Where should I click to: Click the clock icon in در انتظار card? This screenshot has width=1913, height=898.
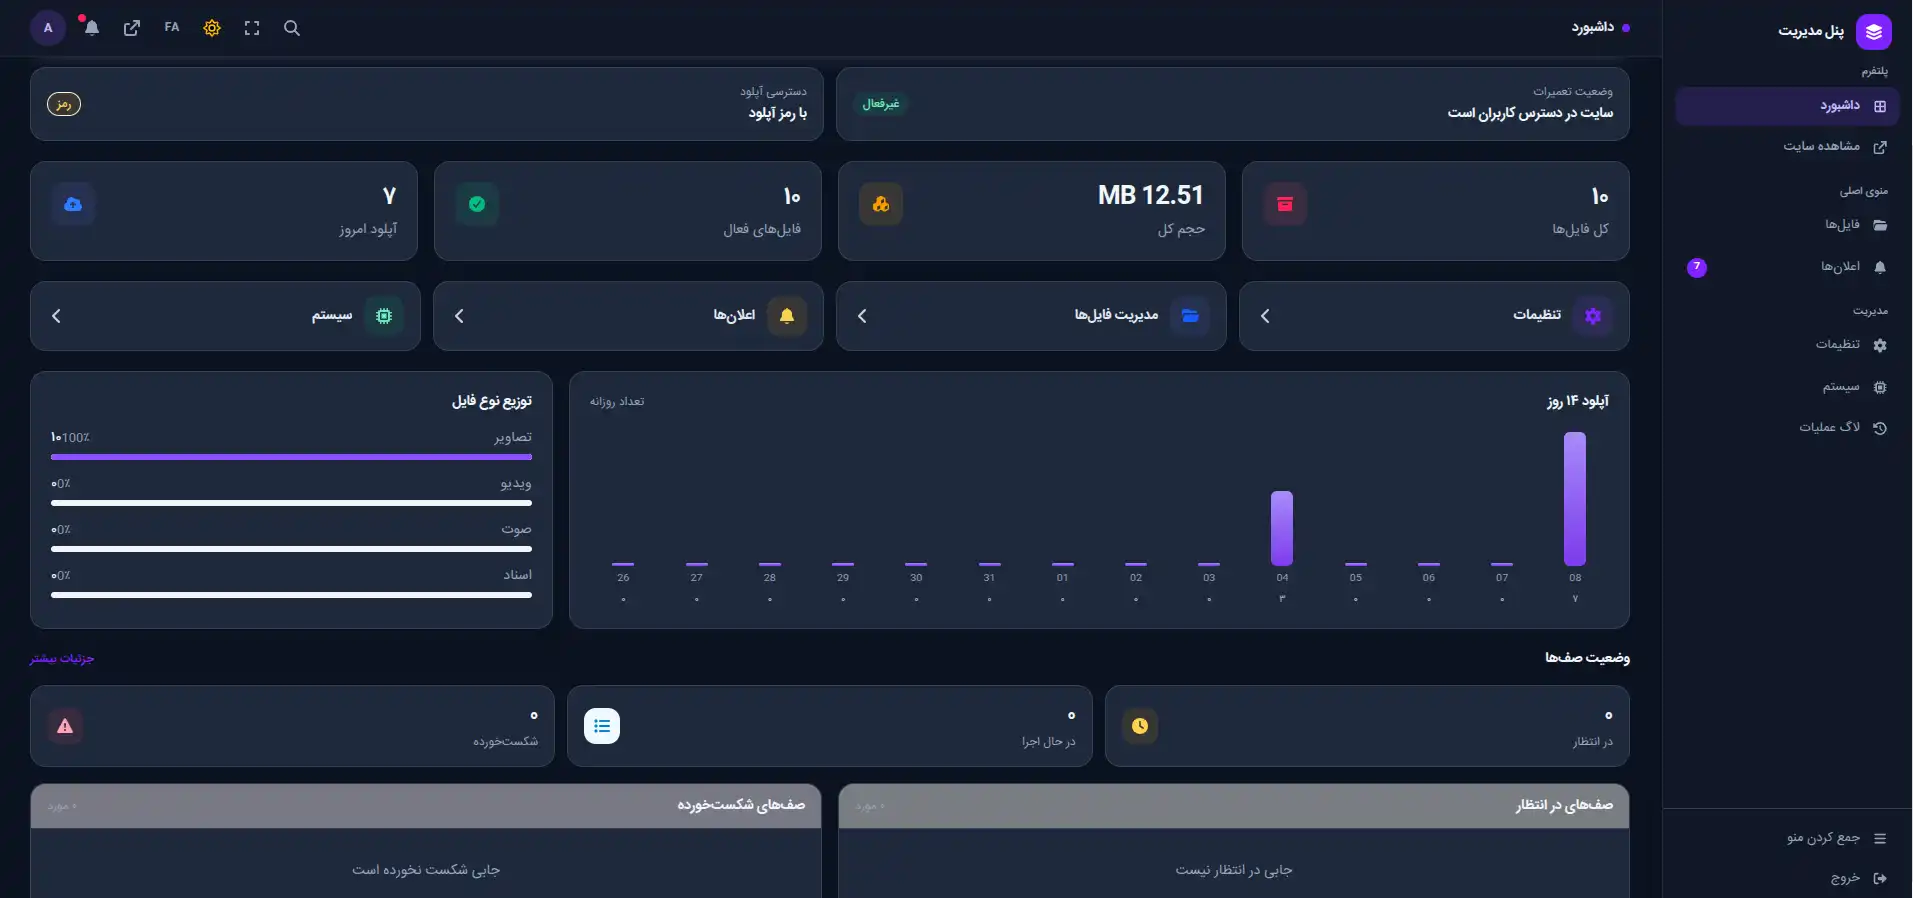click(1140, 726)
